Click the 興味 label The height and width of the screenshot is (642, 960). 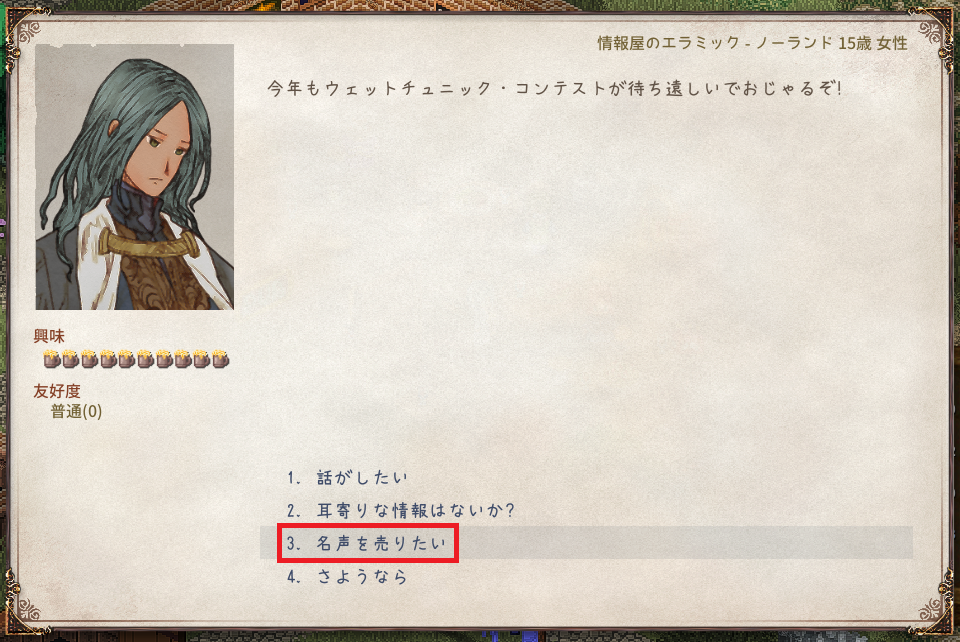click(x=49, y=336)
